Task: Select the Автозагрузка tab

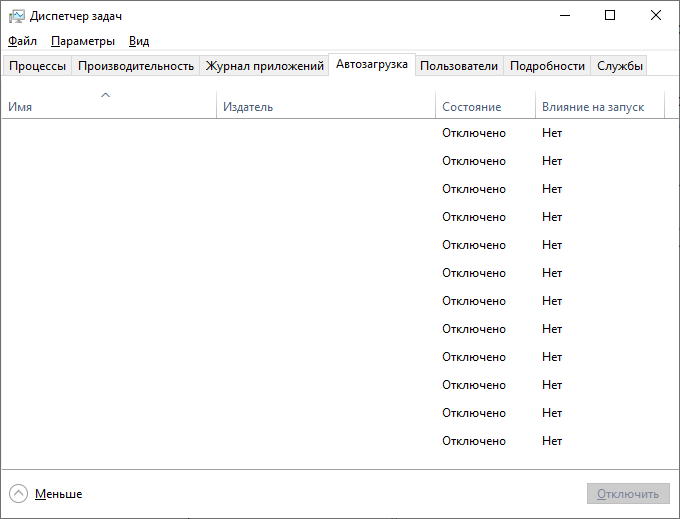Action: (x=372, y=65)
